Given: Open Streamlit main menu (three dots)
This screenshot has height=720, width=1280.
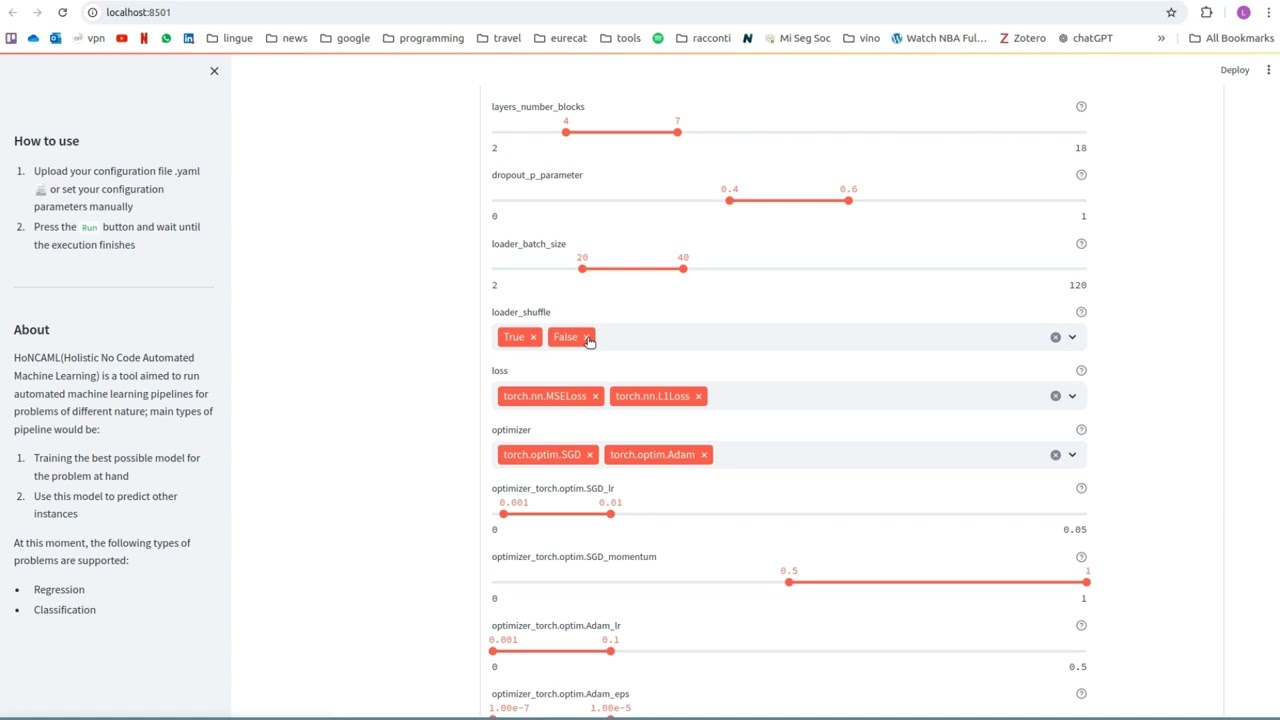Looking at the screenshot, I should (x=1268, y=70).
